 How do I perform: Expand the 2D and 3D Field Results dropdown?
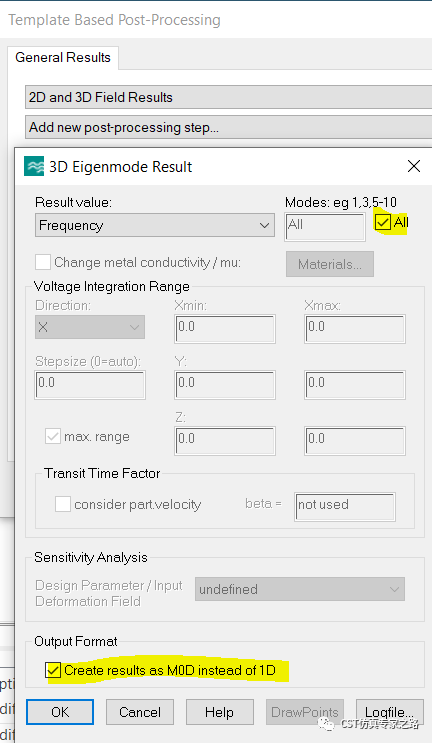(x=228, y=97)
